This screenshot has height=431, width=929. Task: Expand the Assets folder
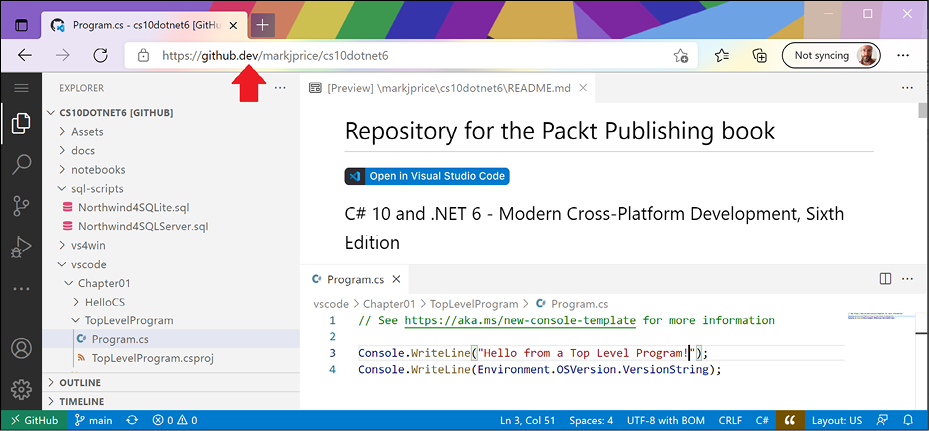[87, 132]
